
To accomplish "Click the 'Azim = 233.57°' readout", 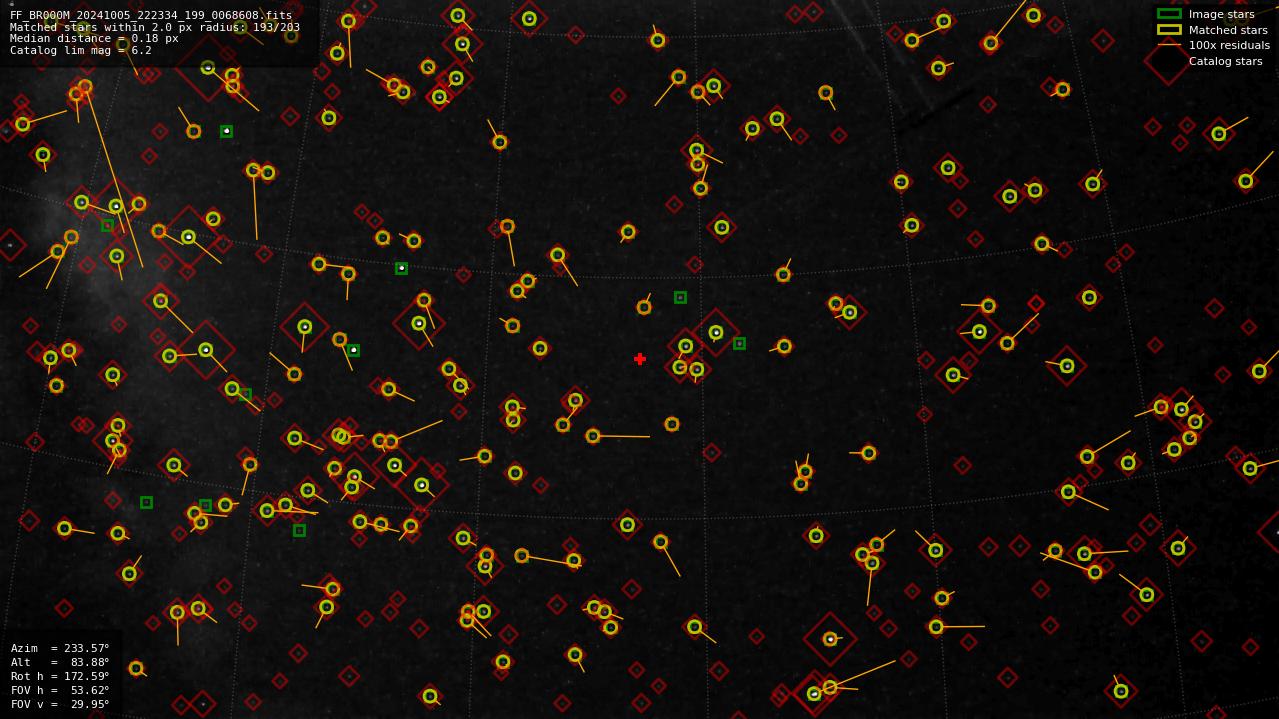I will coord(60,649).
